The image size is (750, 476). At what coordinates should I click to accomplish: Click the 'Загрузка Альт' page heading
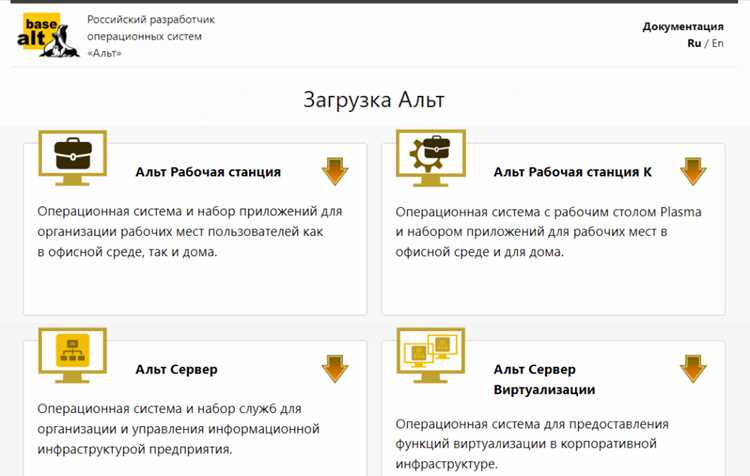[x=374, y=100]
